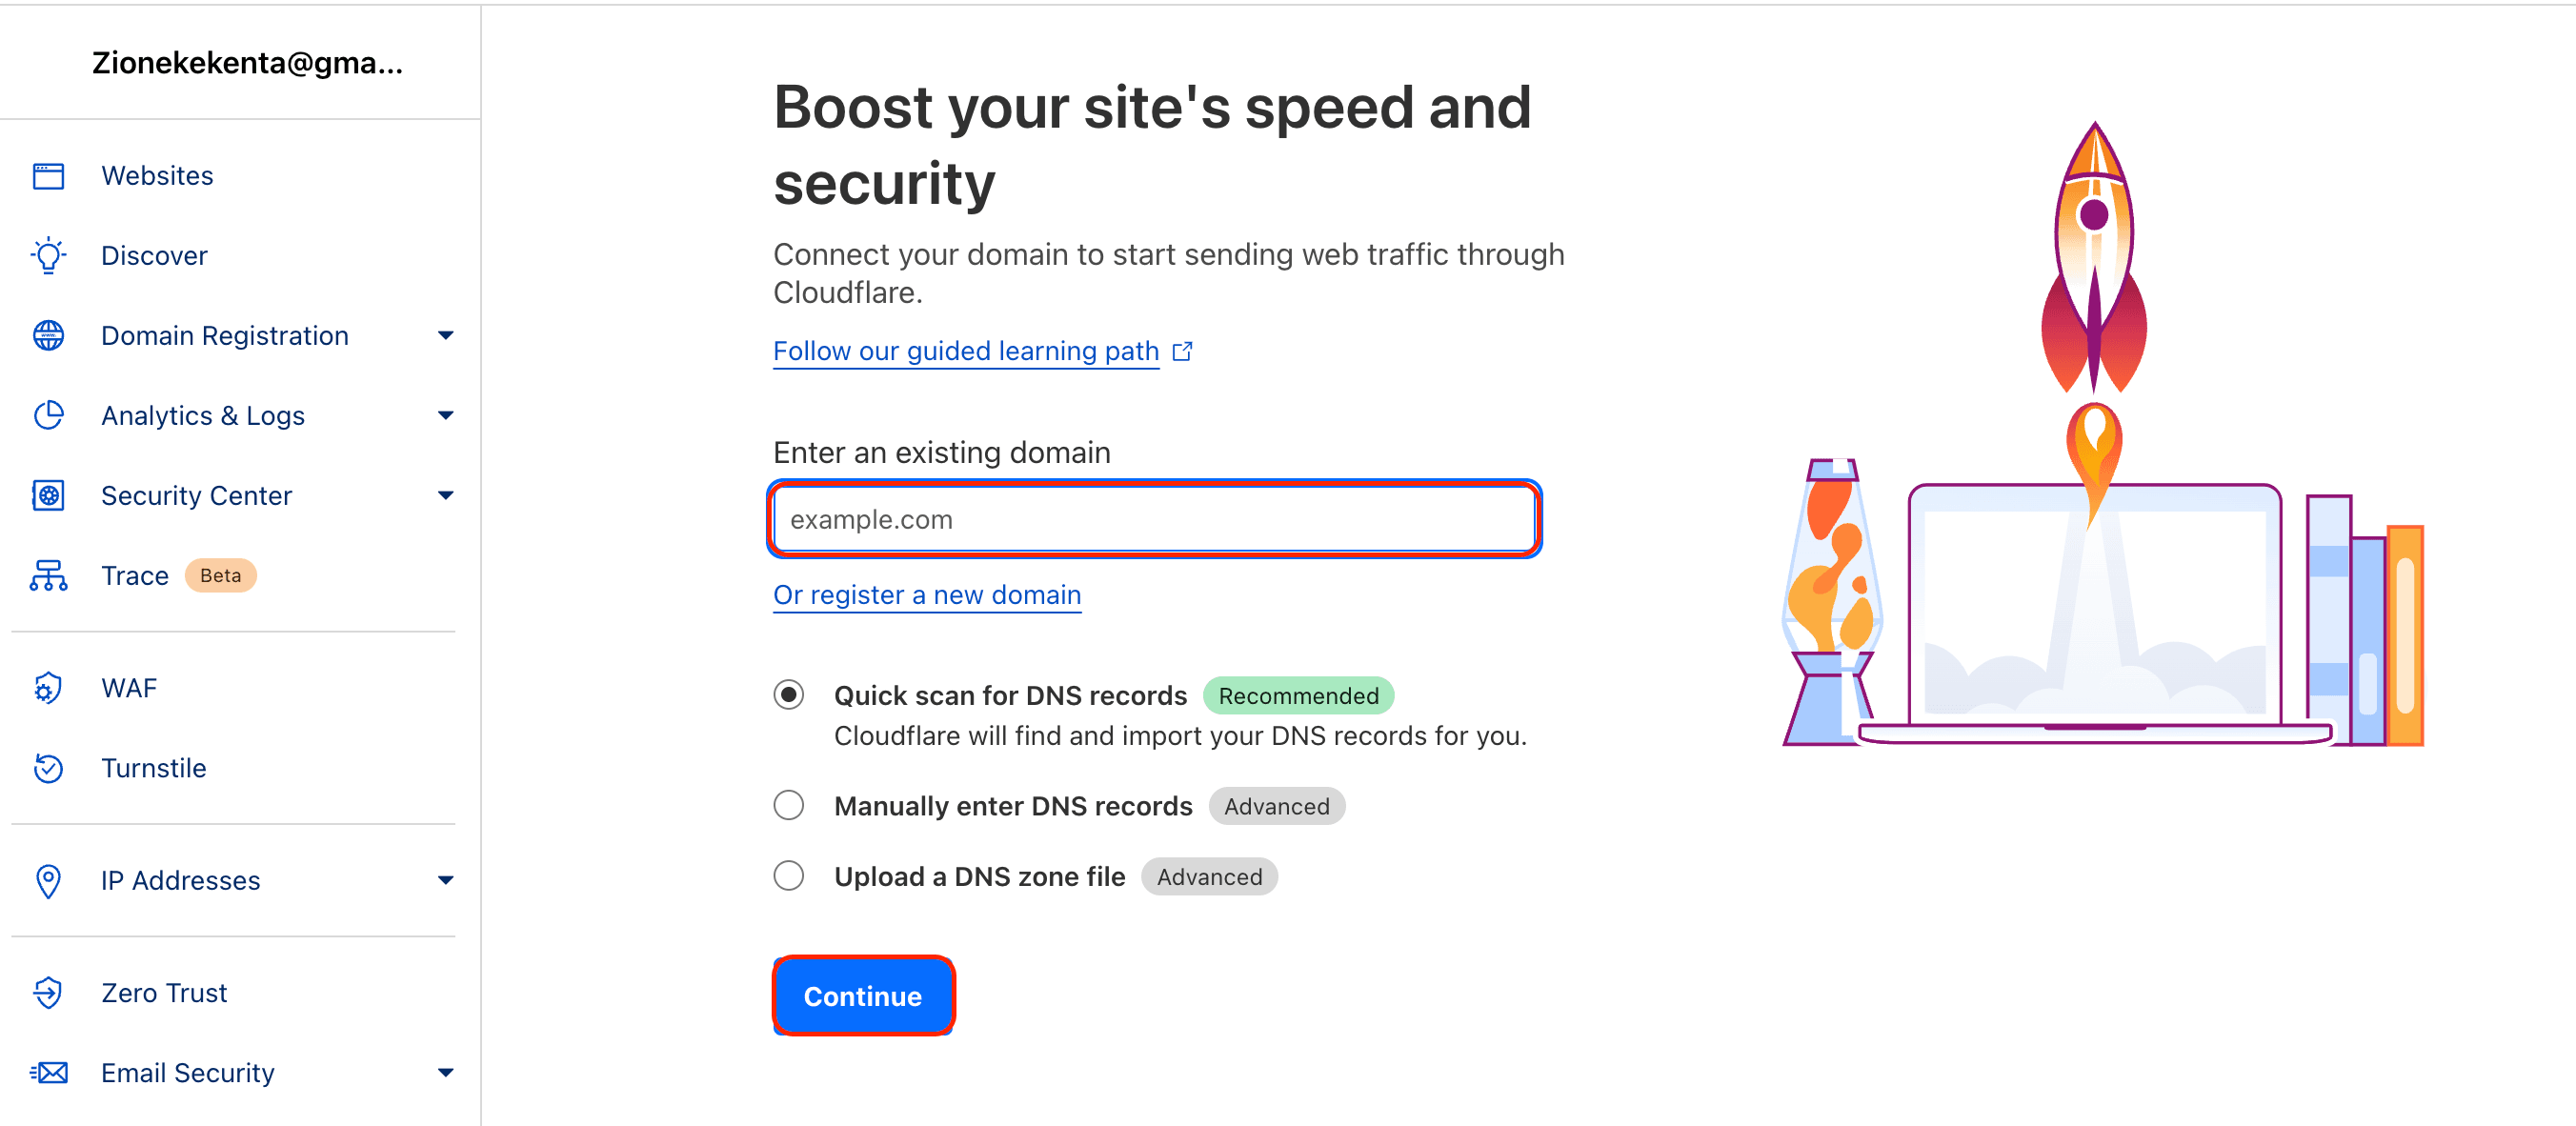
Task: Open the Zero Trust menu item
Action: [164, 993]
